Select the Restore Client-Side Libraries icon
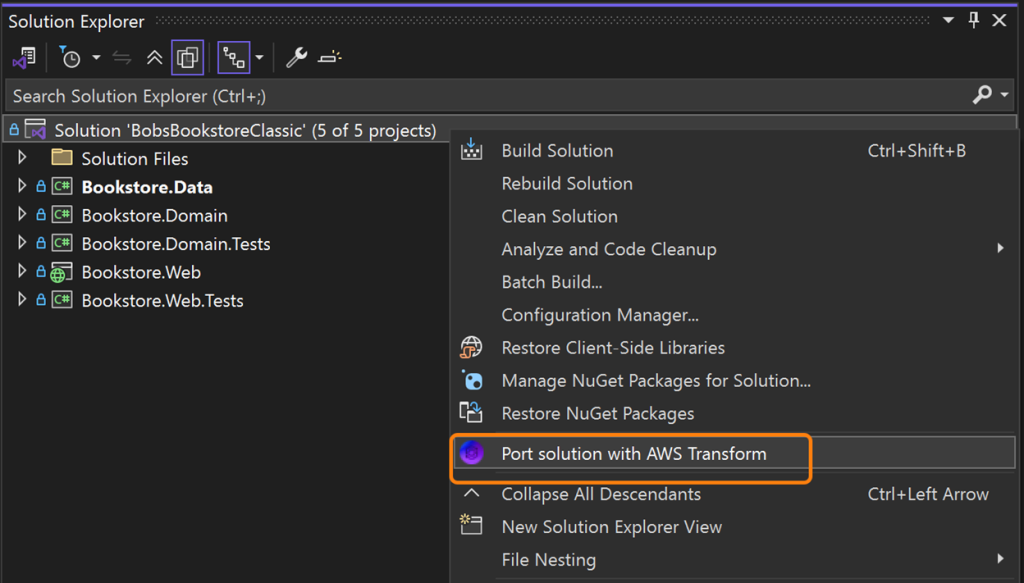The width and height of the screenshot is (1024, 583). click(471, 348)
